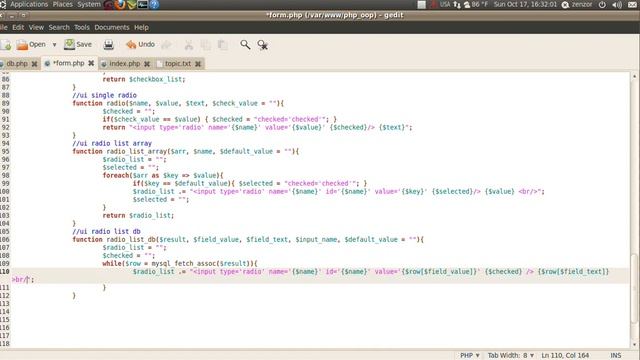Screen dimensions: 640x360
Task: Click the New document icon in toolbar
Action: [x=6, y=45]
